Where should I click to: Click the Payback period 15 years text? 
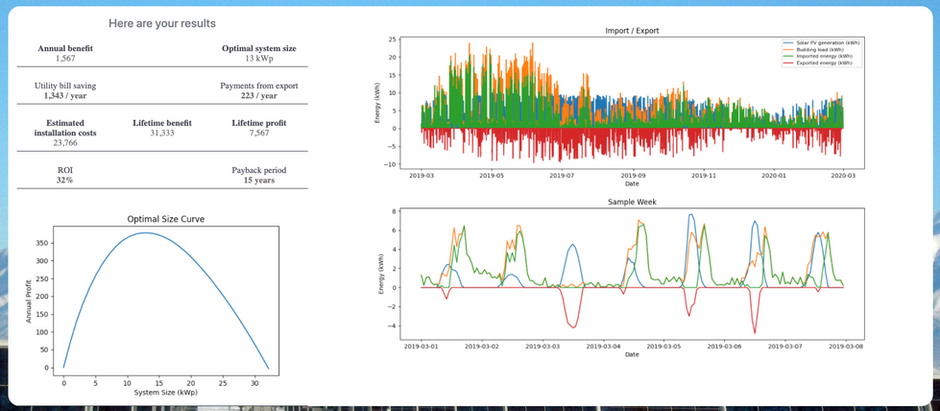259,180
